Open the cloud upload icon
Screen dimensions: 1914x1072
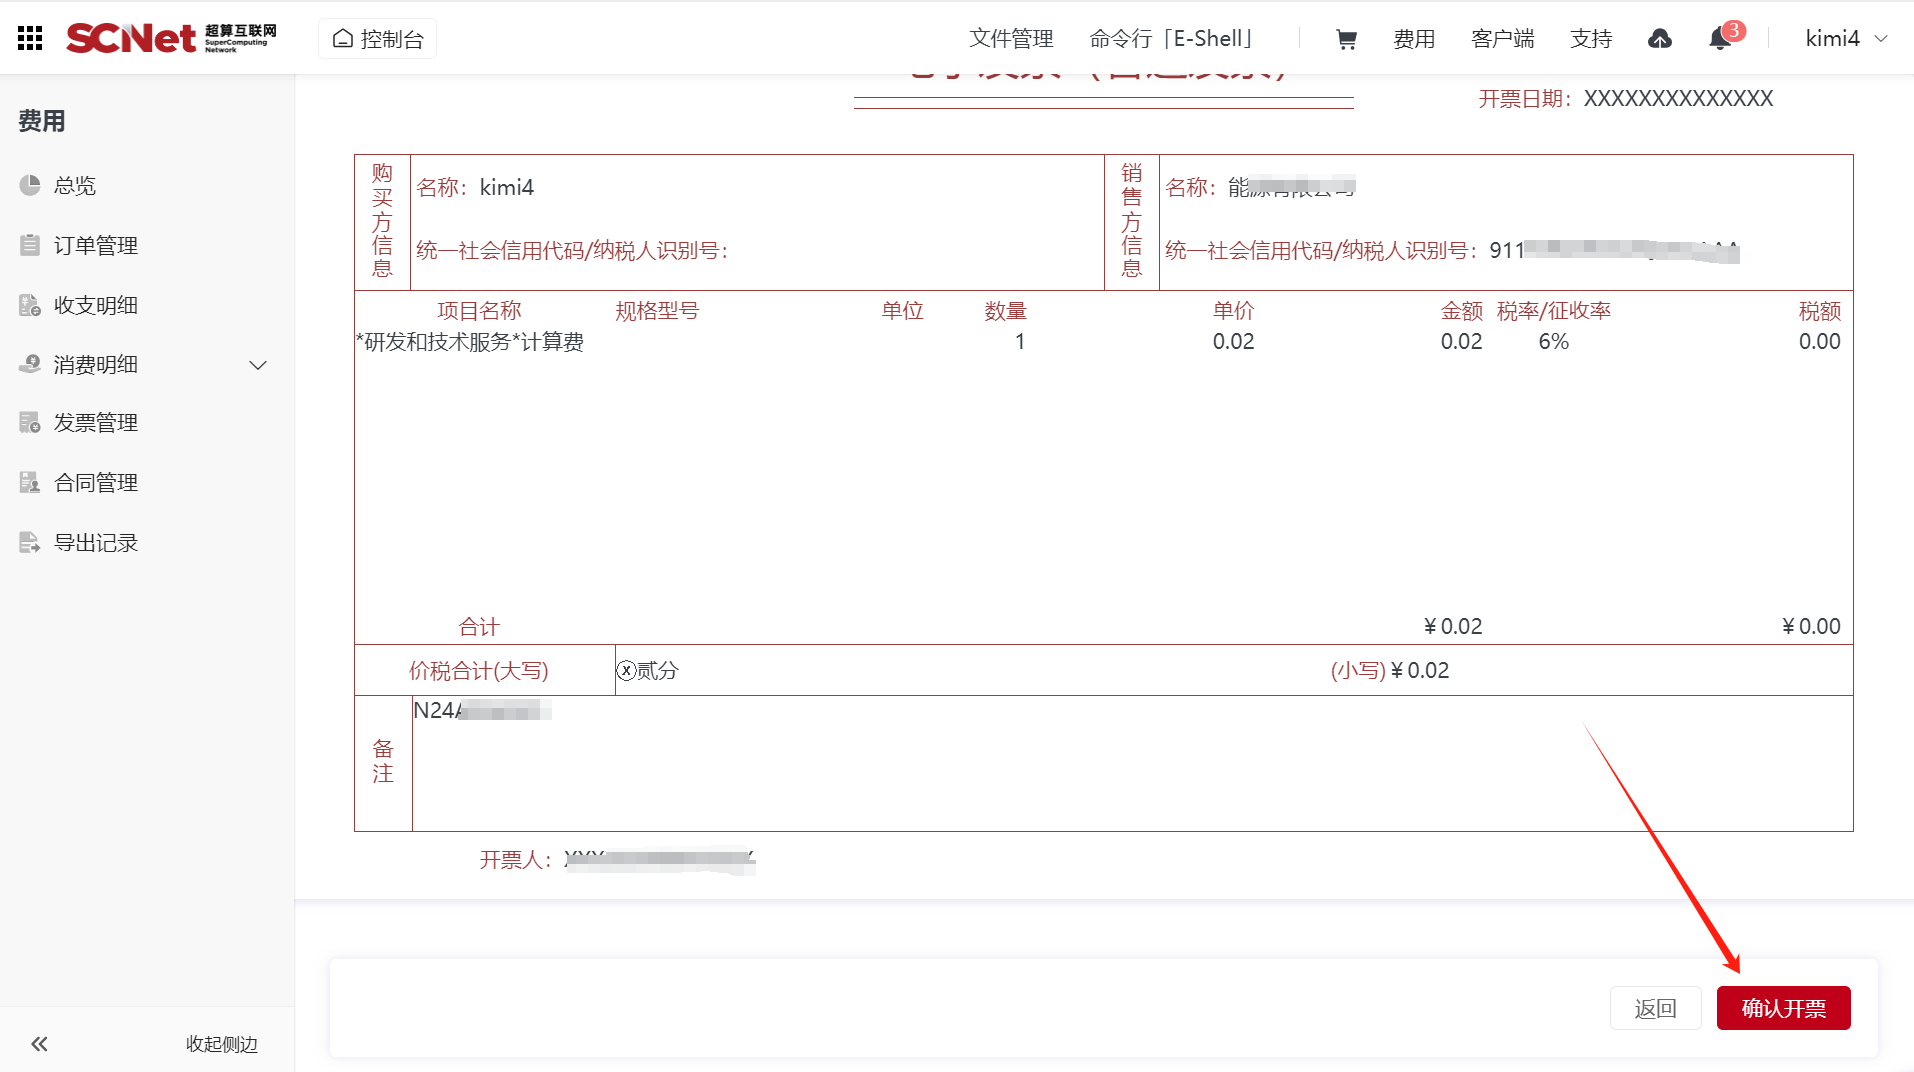pos(1659,39)
